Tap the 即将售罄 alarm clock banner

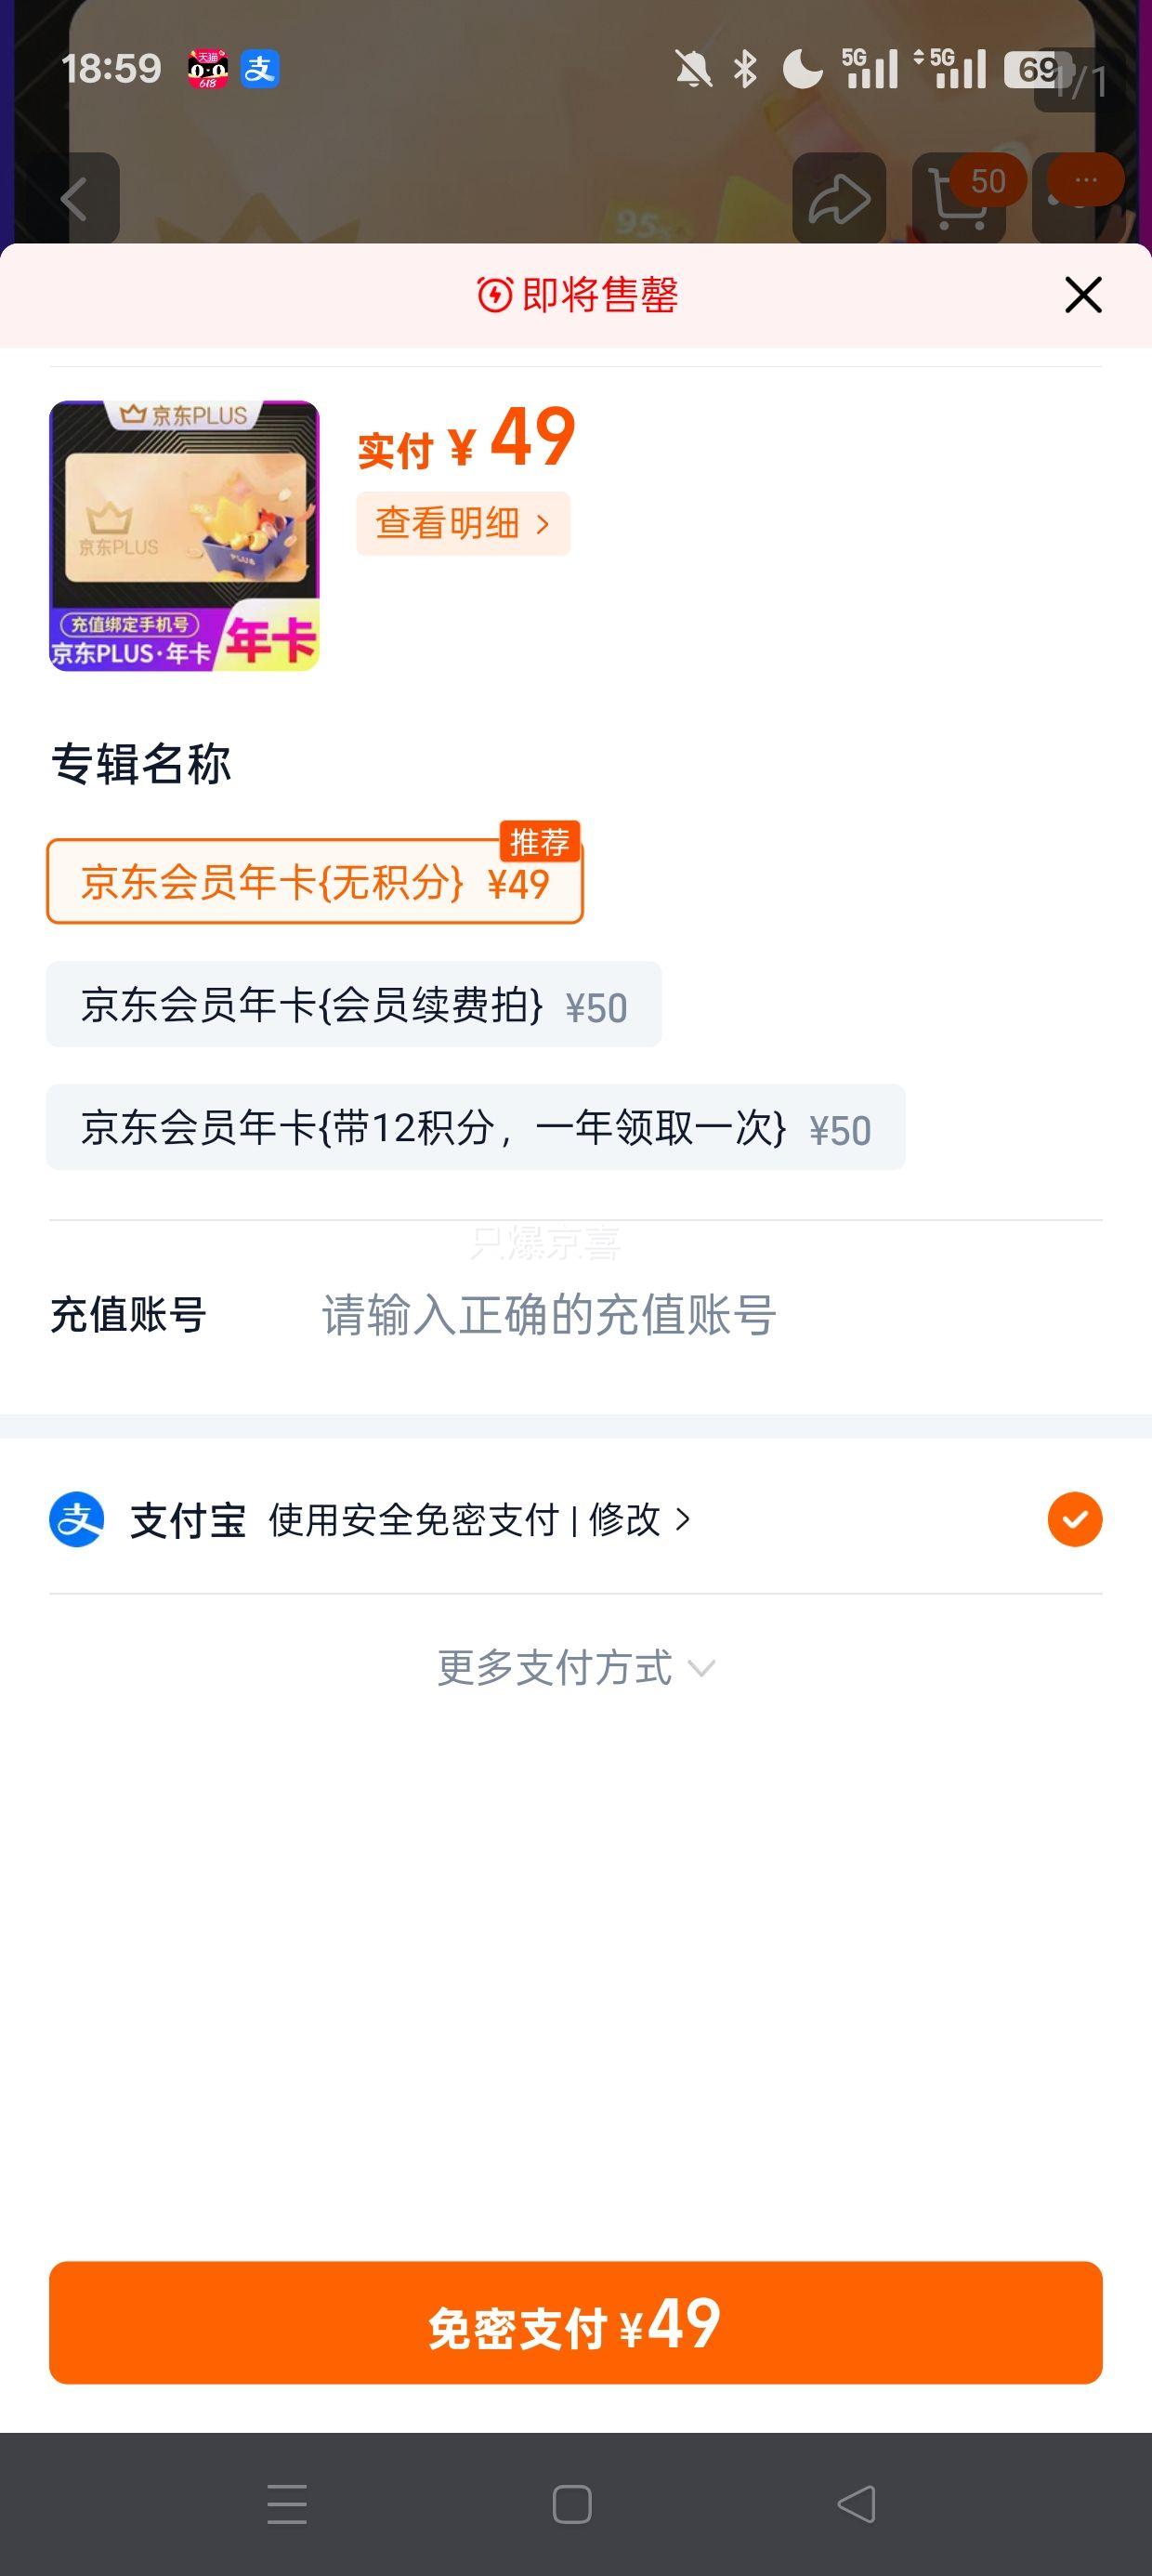[577, 295]
